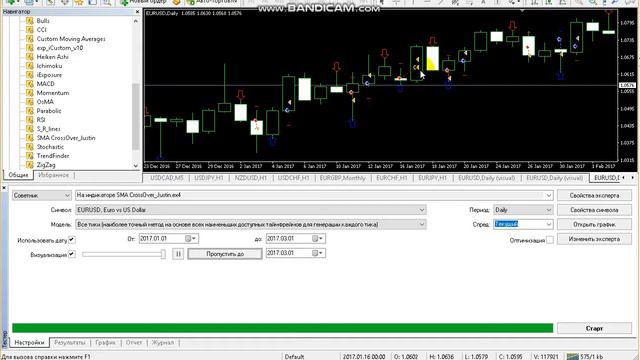Select exp_iCustom_v10 in the Navigator list
The width and height of the screenshot is (640, 360).
(x=60, y=48)
